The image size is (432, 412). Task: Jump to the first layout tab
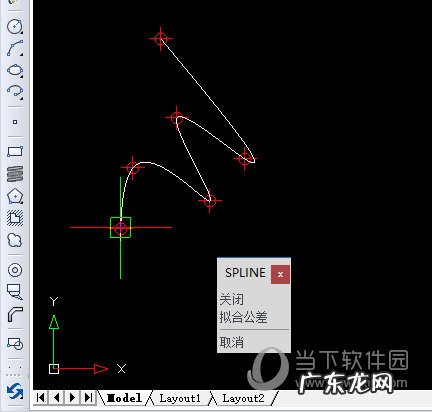(x=41, y=397)
